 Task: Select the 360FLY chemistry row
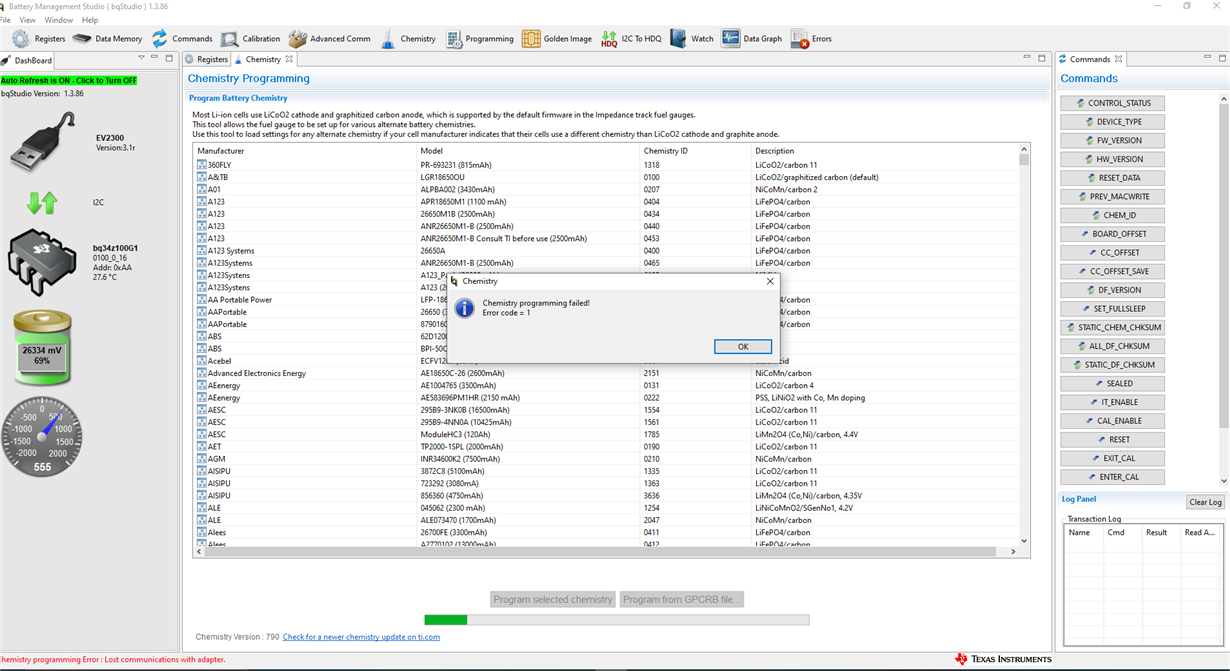click(607, 165)
